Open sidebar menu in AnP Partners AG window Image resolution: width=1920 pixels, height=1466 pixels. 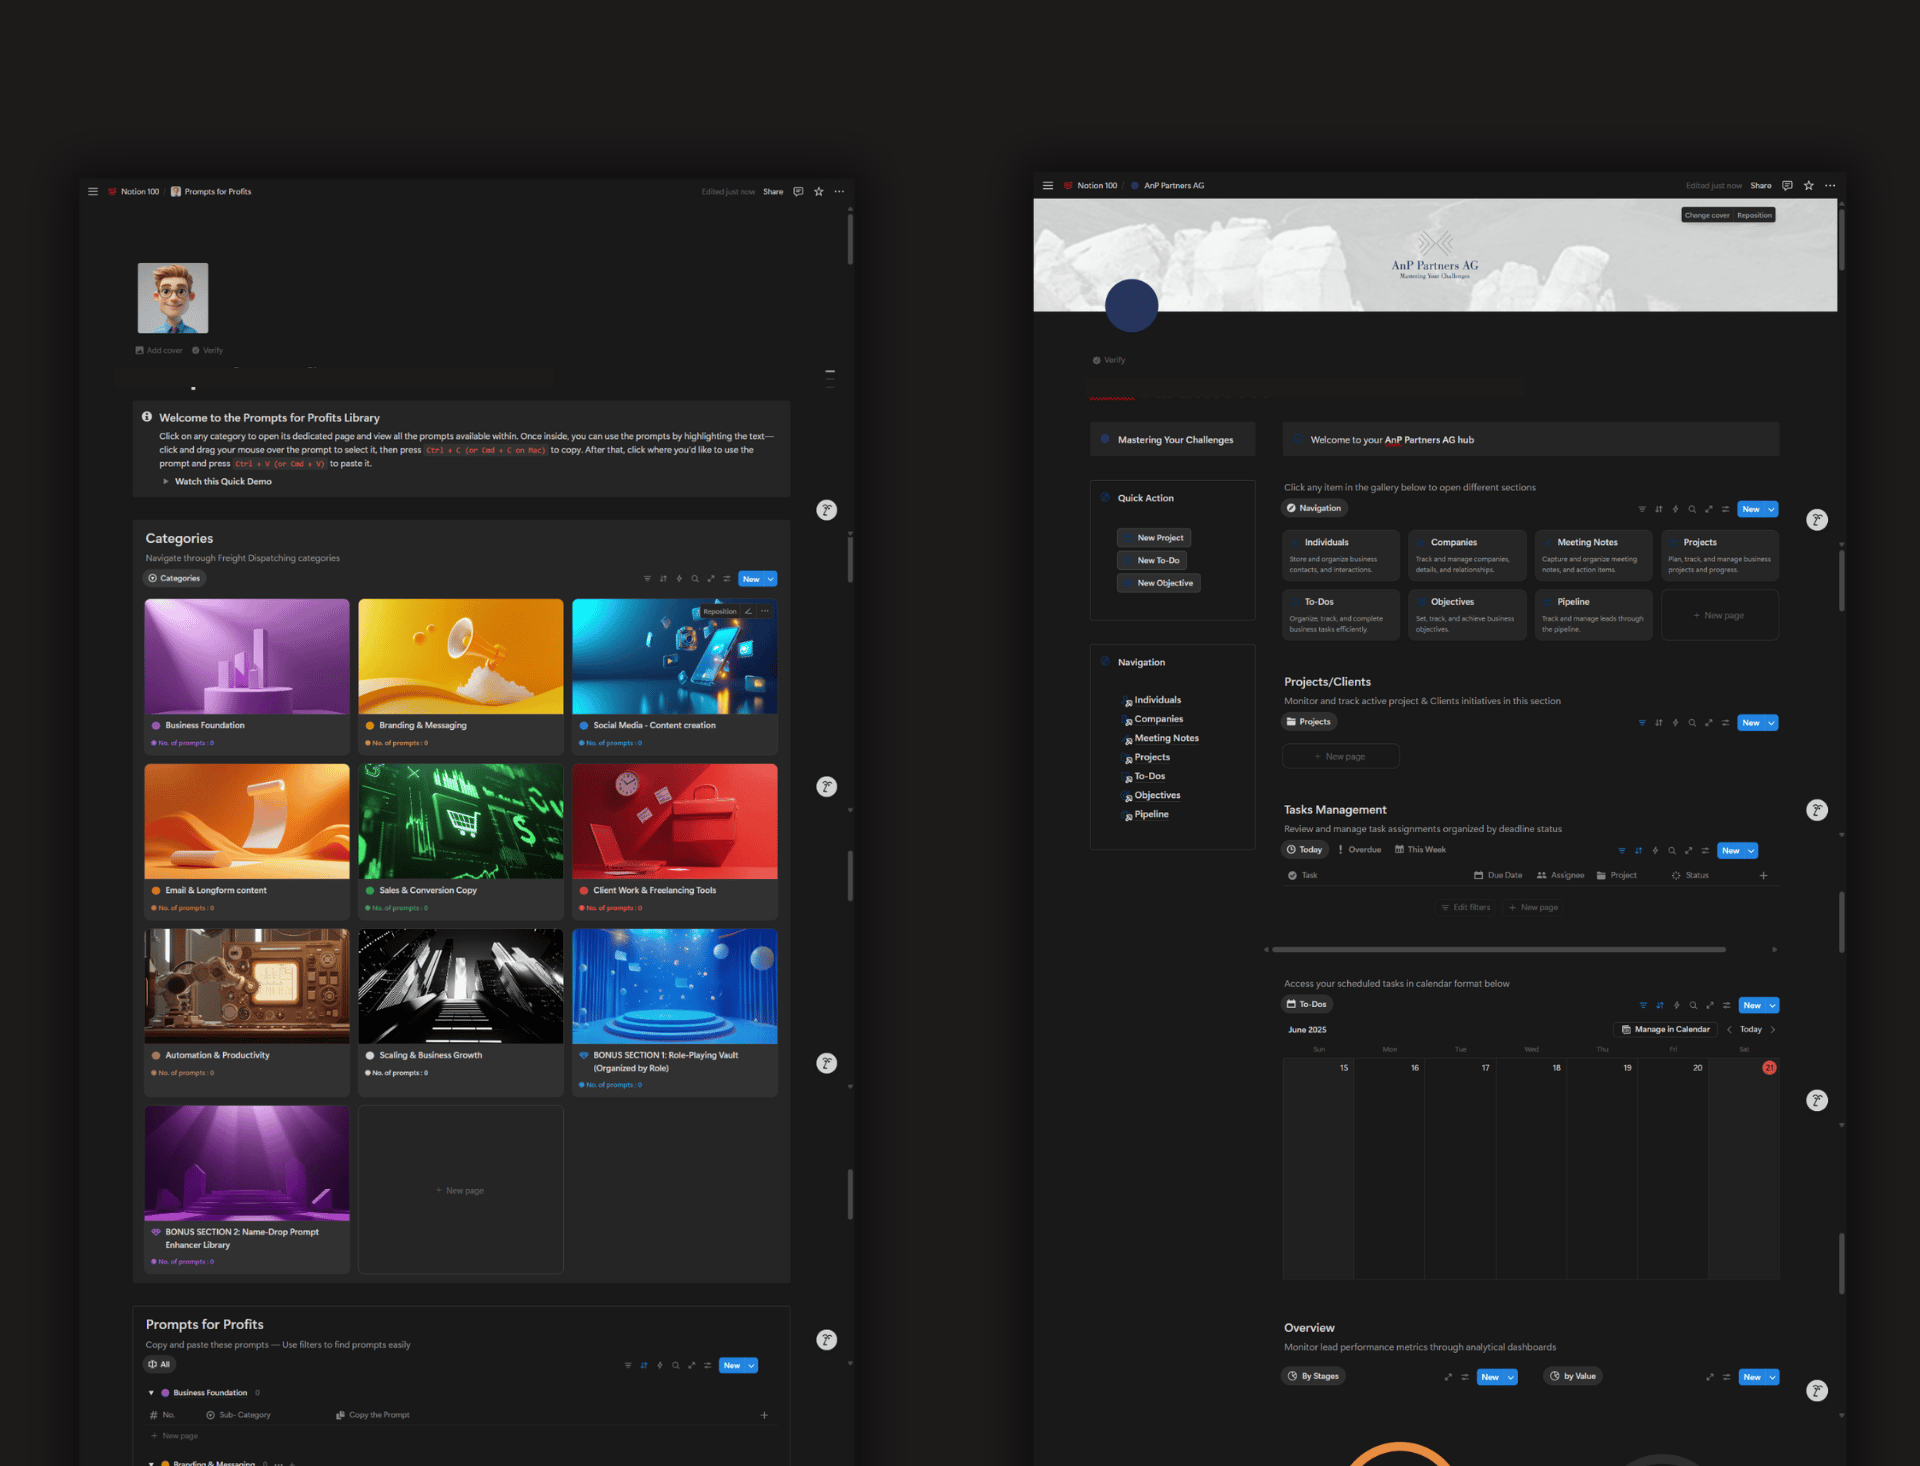coord(1048,185)
